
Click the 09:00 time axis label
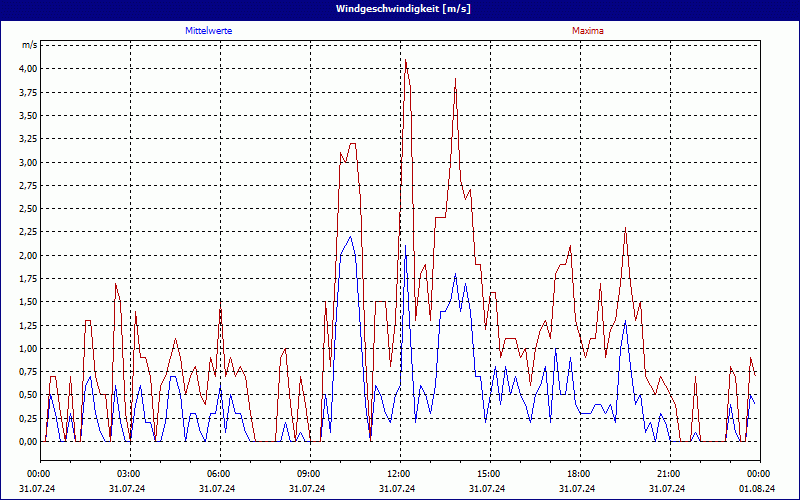pyautogui.click(x=310, y=474)
